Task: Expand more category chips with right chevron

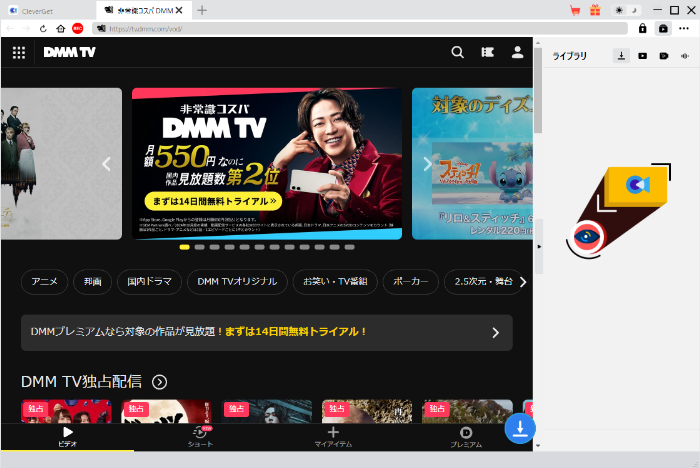Action: pyautogui.click(x=523, y=282)
